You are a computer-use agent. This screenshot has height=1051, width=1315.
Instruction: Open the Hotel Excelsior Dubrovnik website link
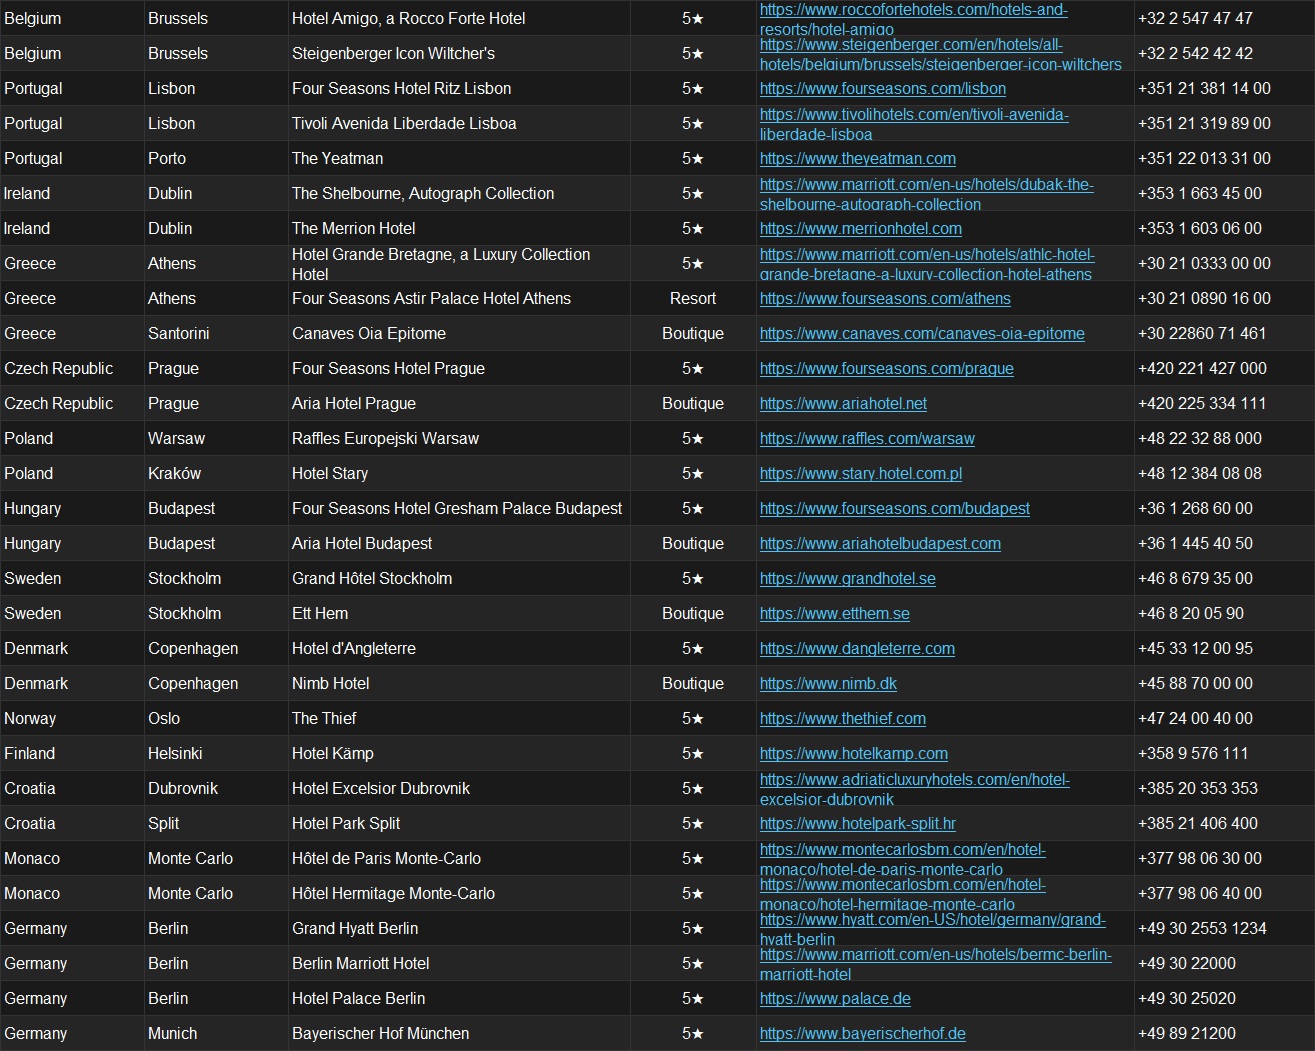coord(915,789)
